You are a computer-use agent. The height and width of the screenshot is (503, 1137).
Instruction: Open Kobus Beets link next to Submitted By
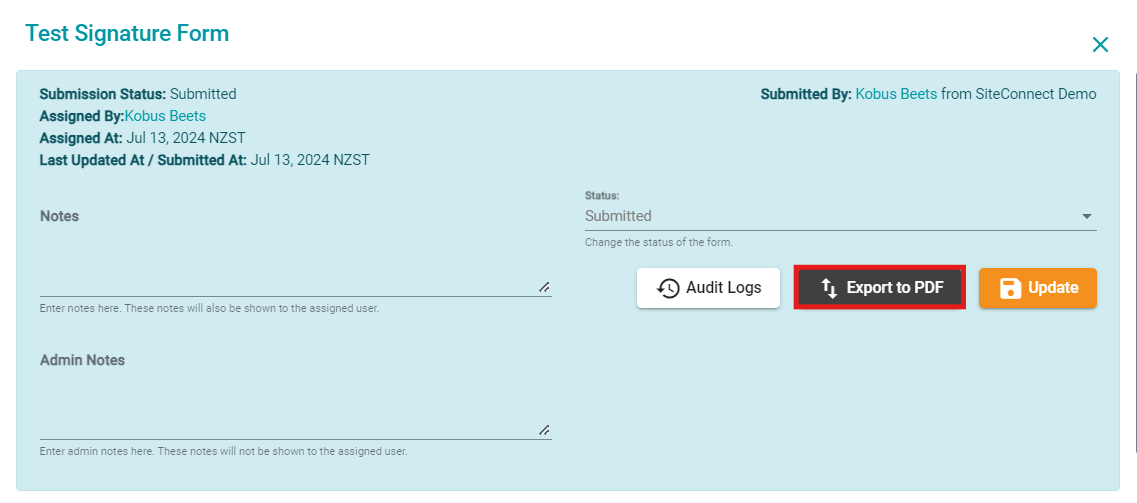896,93
